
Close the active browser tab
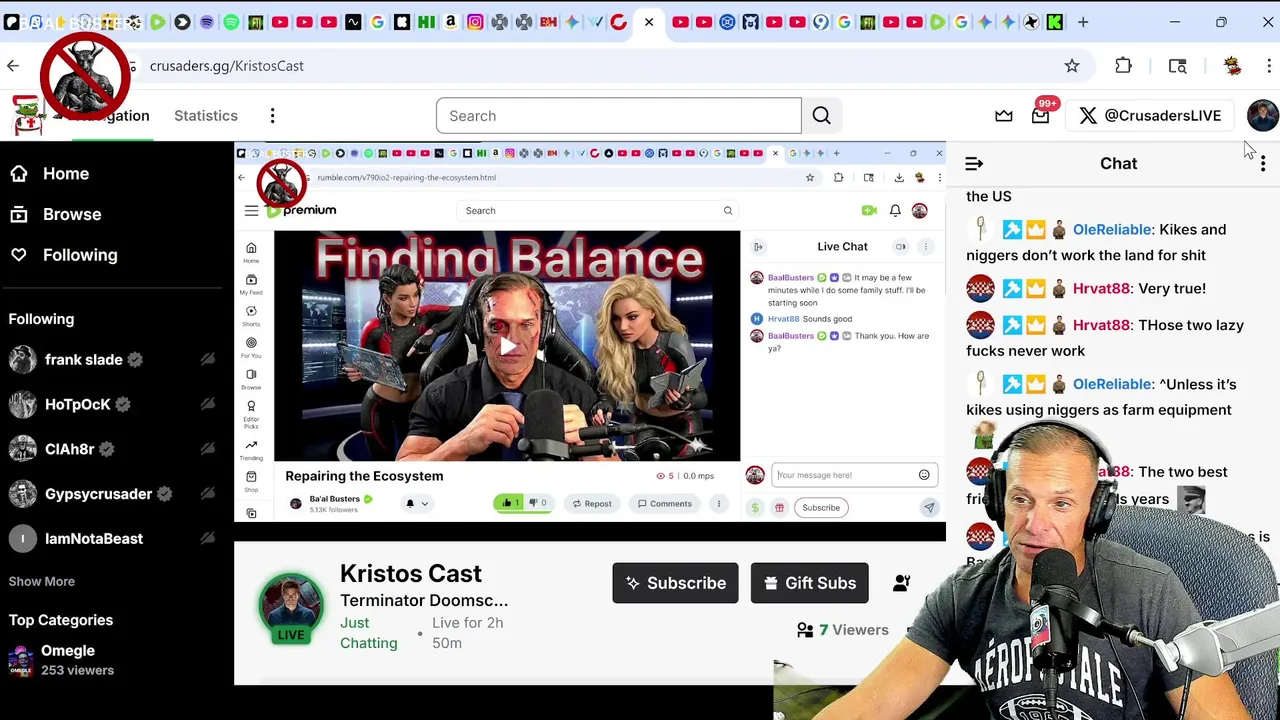649,22
